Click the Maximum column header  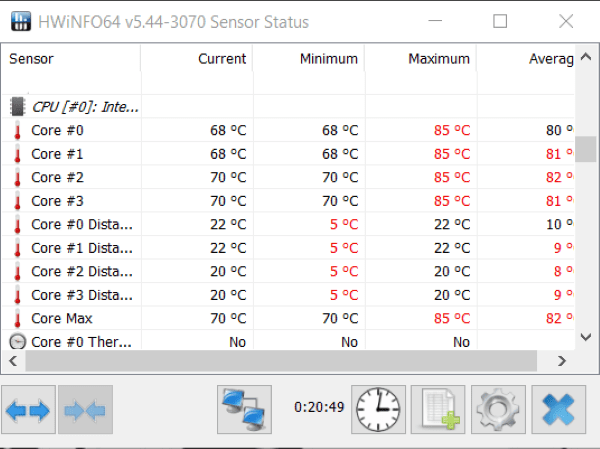[421, 59]
